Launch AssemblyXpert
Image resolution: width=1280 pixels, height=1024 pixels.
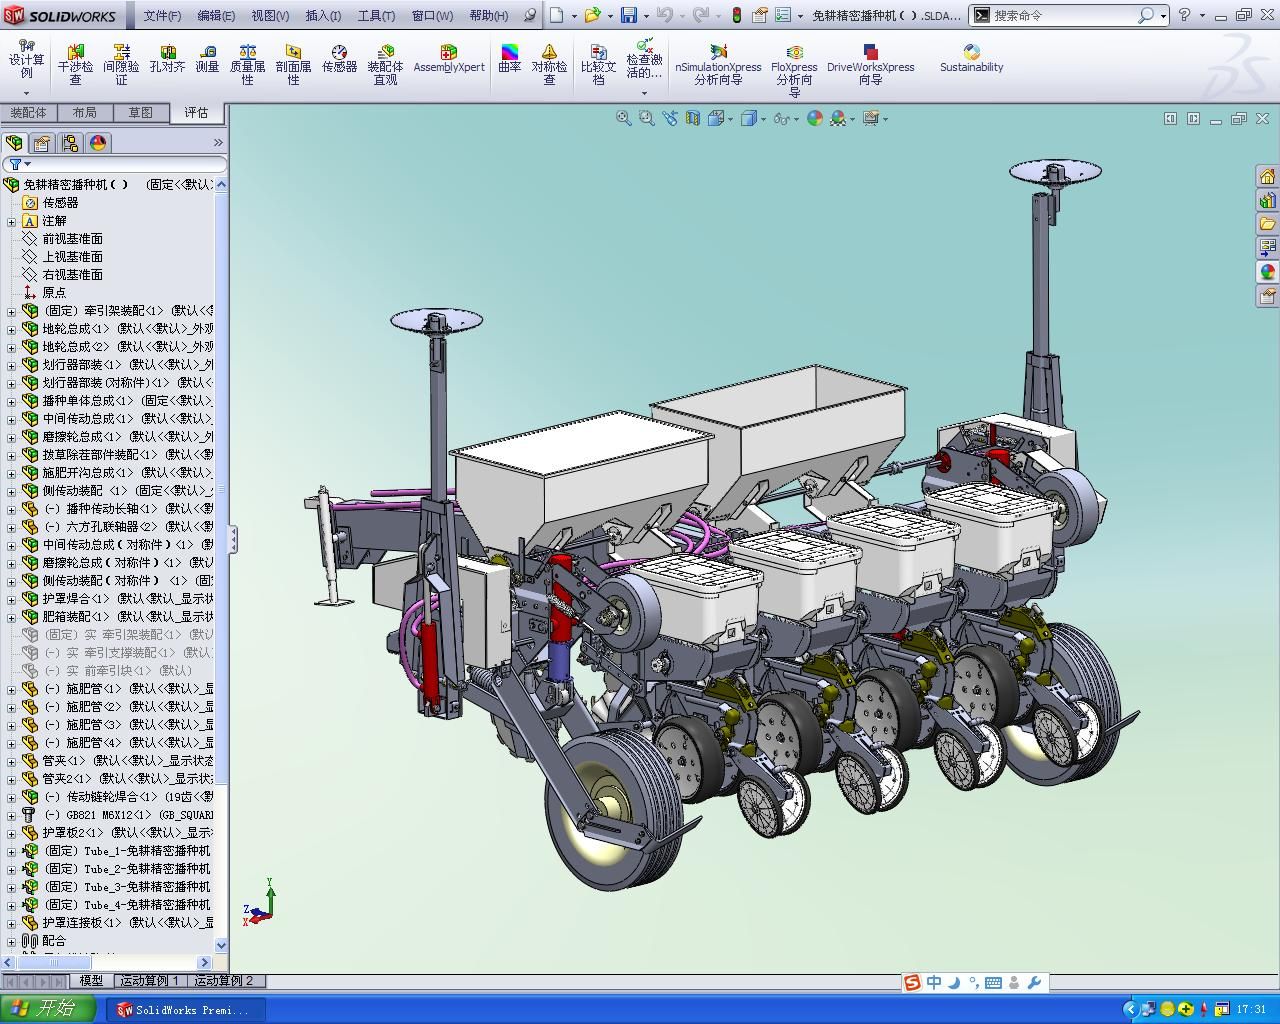click(449, 60)
